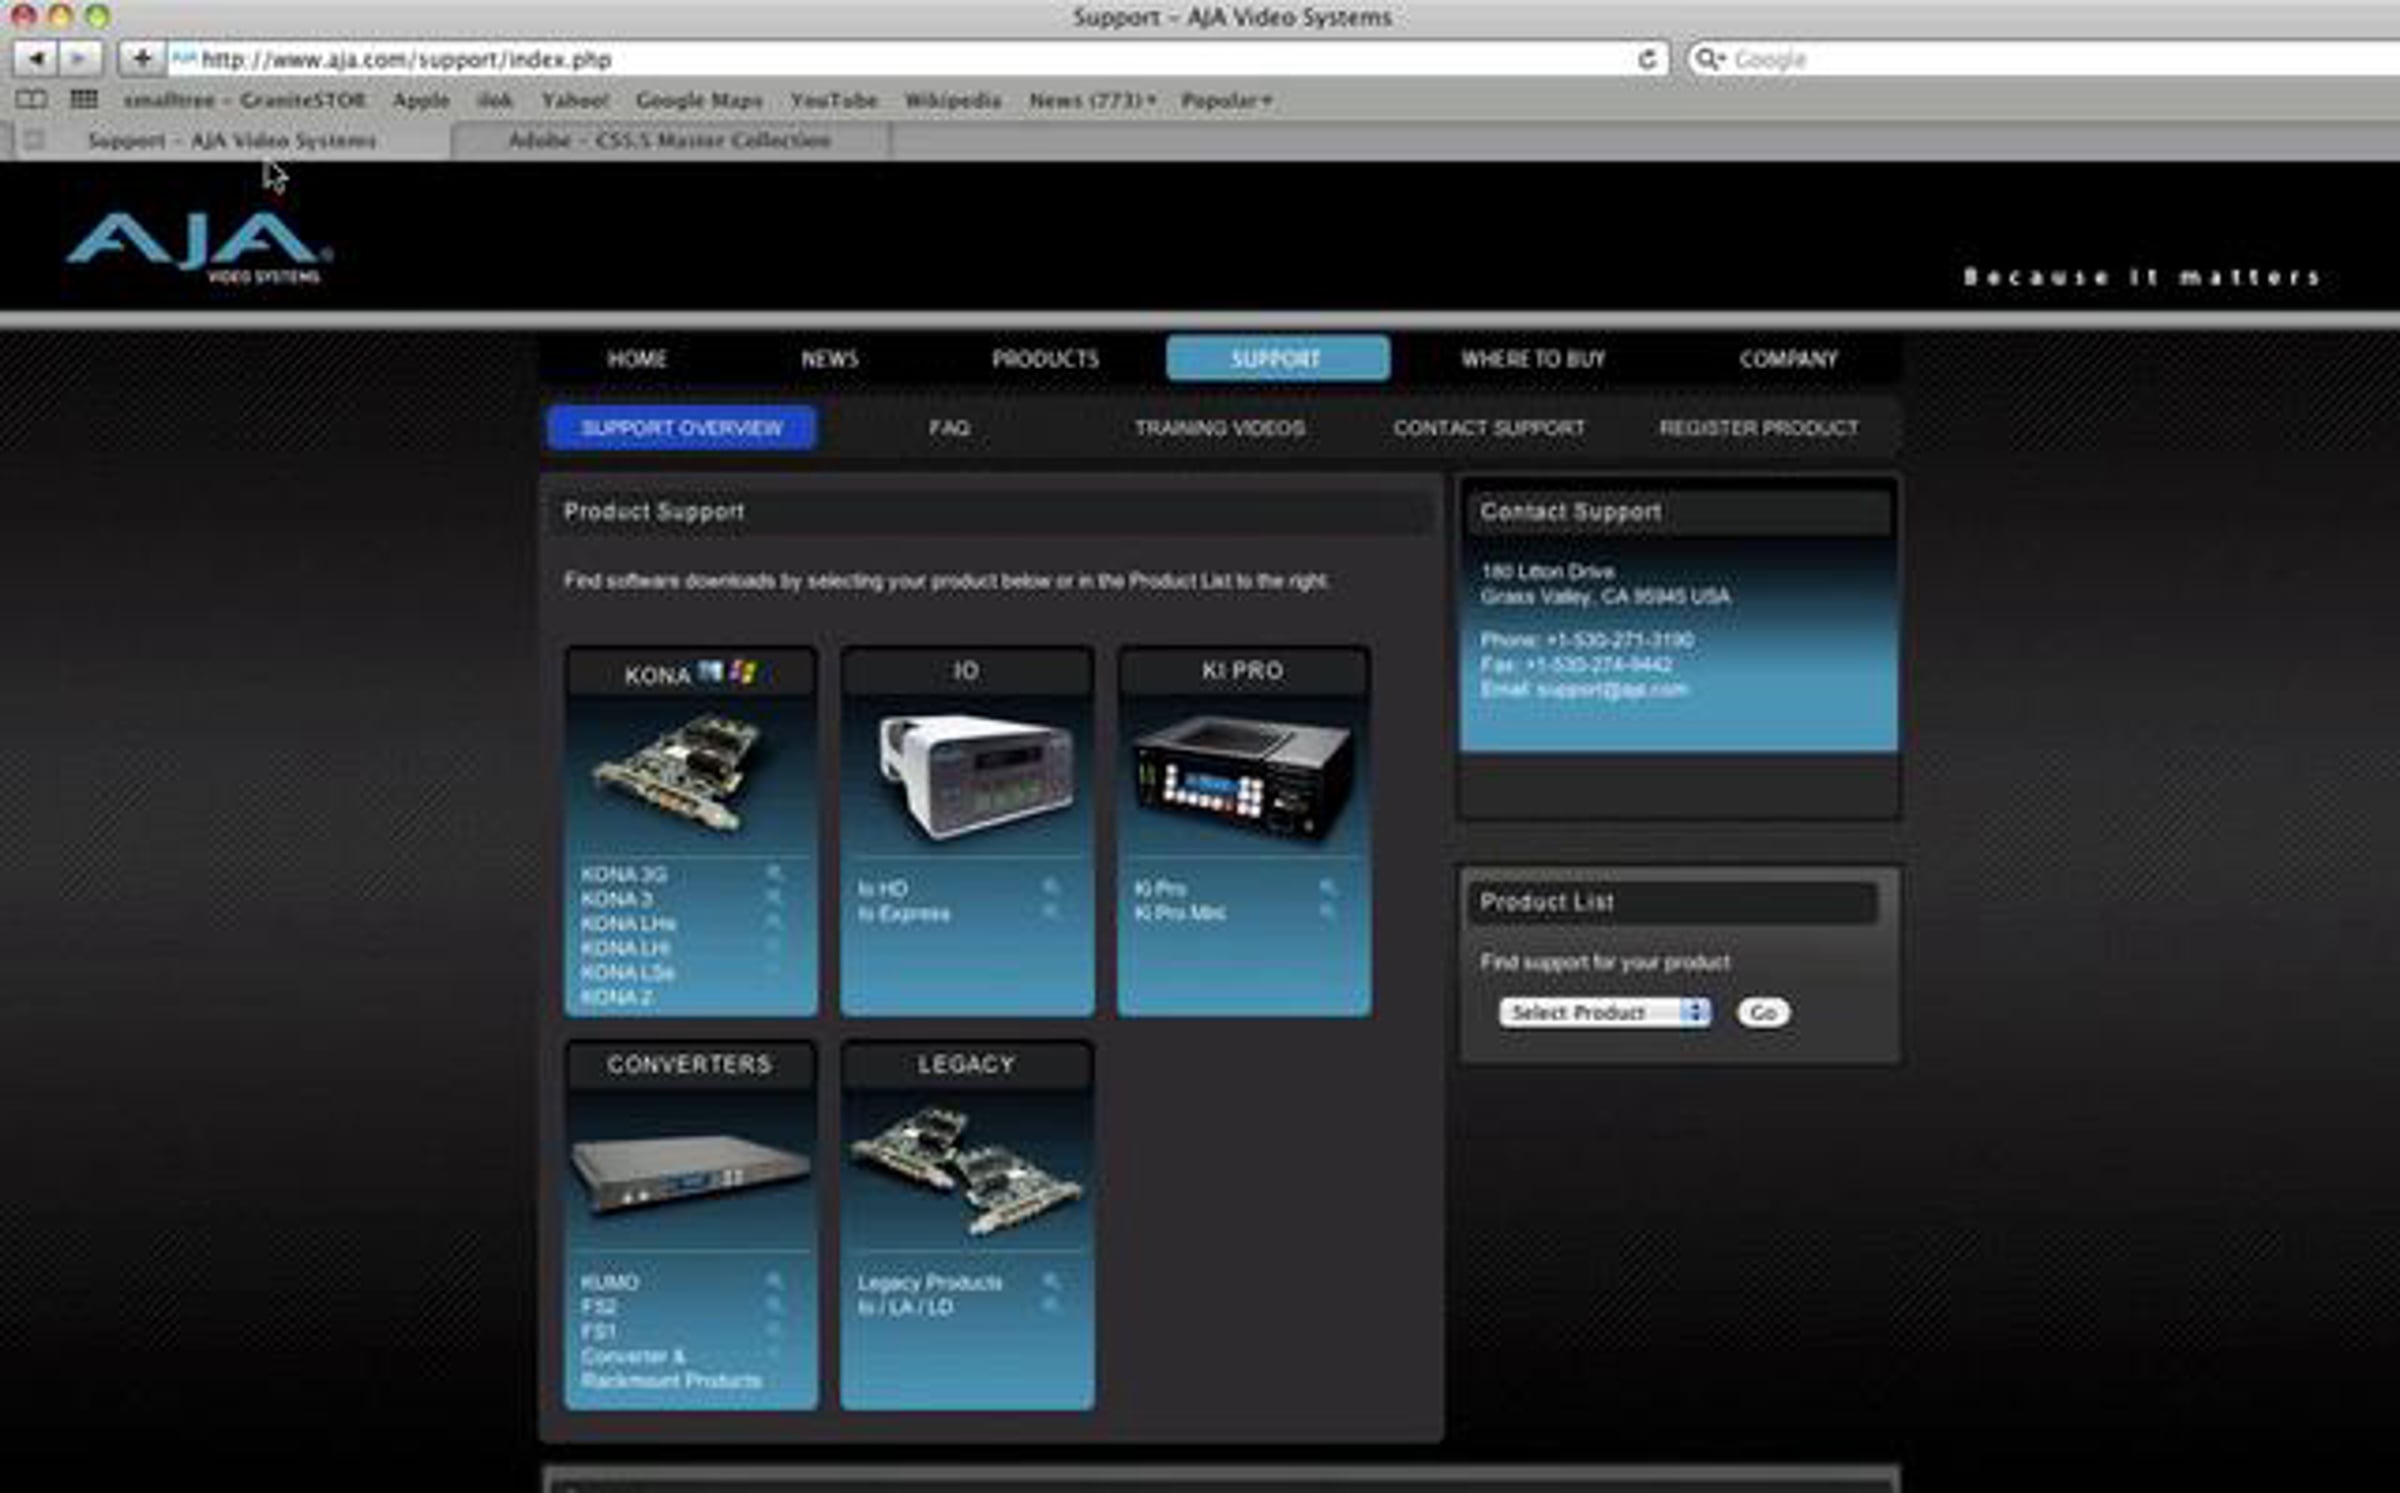The image size is (2400, 1493).
Task: Click the plus add-bookmark button
Action: pos(142,59)
